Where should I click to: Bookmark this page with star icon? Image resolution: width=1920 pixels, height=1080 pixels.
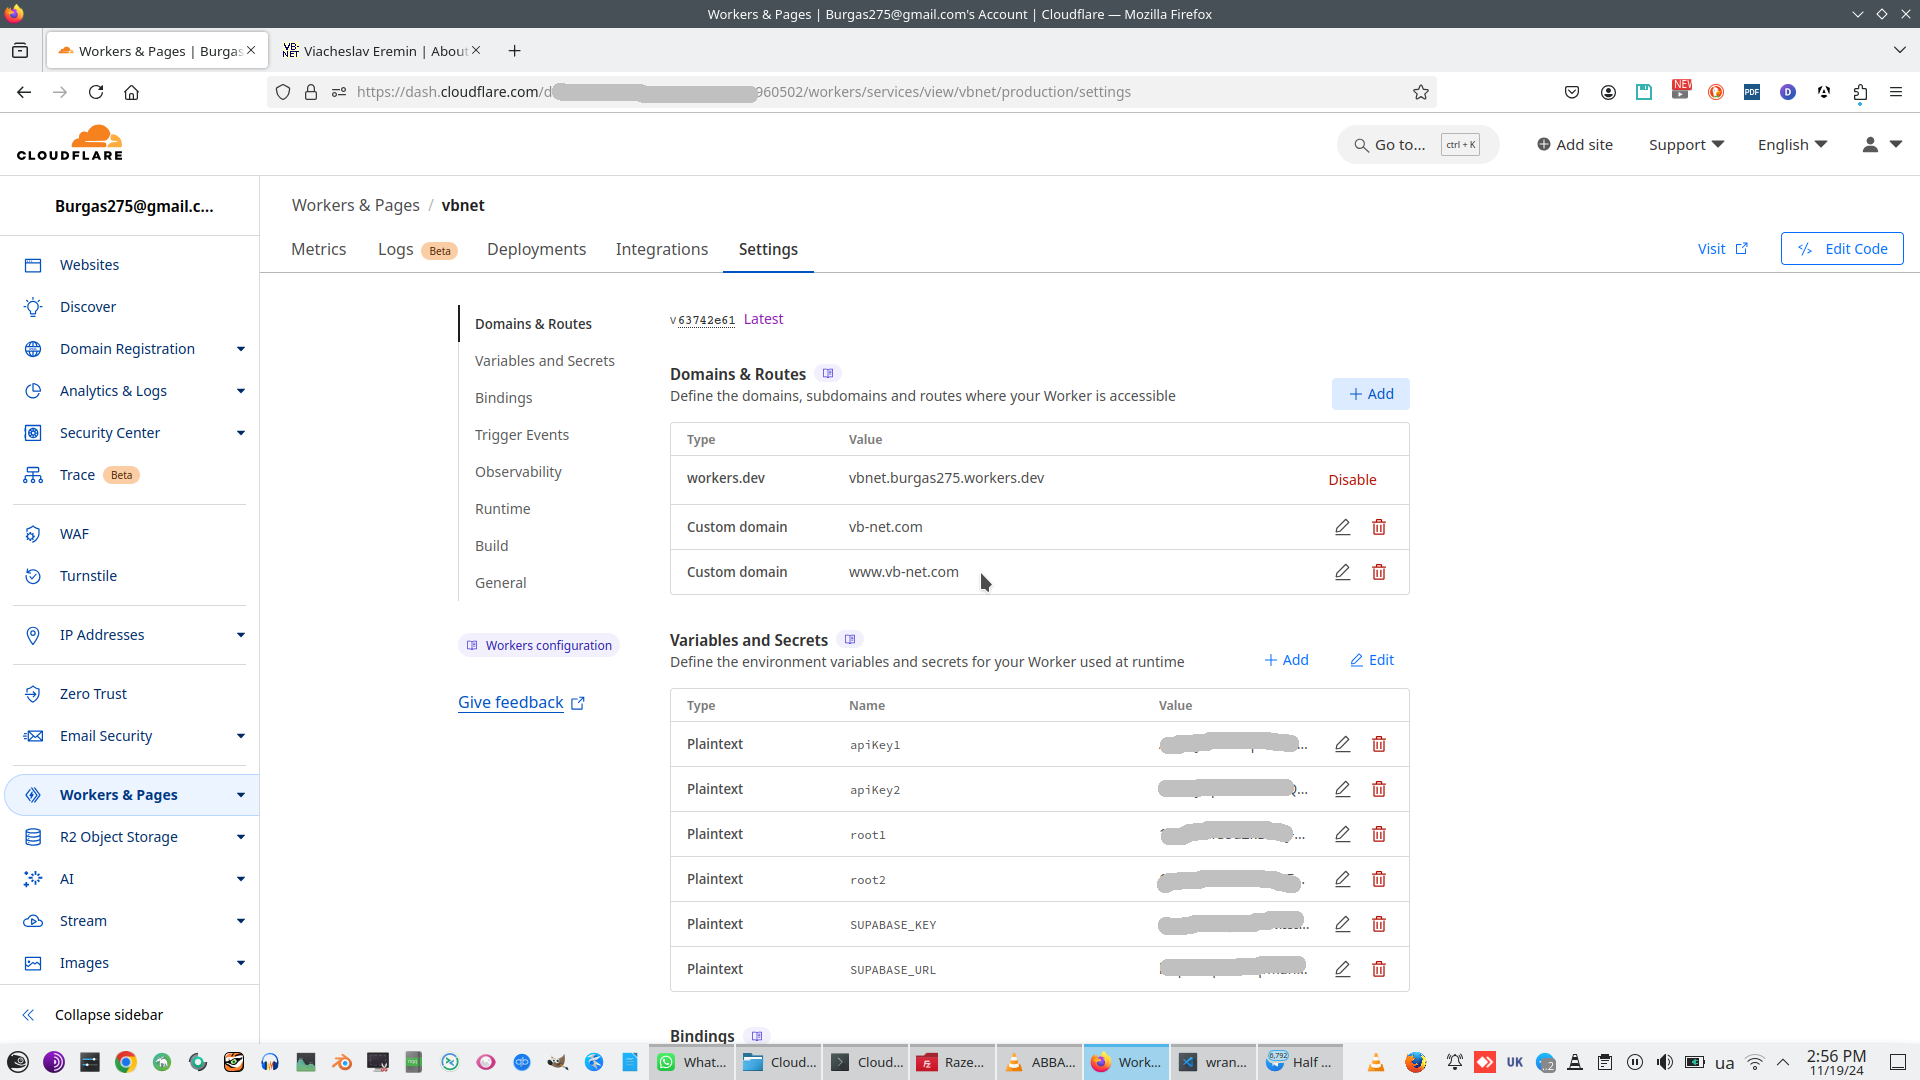click(1420, 92)
